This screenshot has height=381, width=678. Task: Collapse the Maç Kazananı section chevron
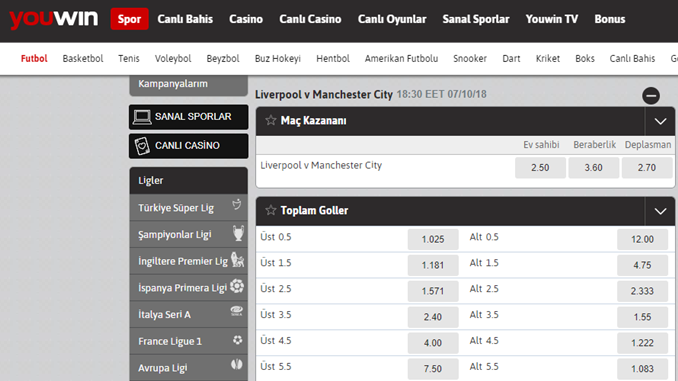coord(660,122)
